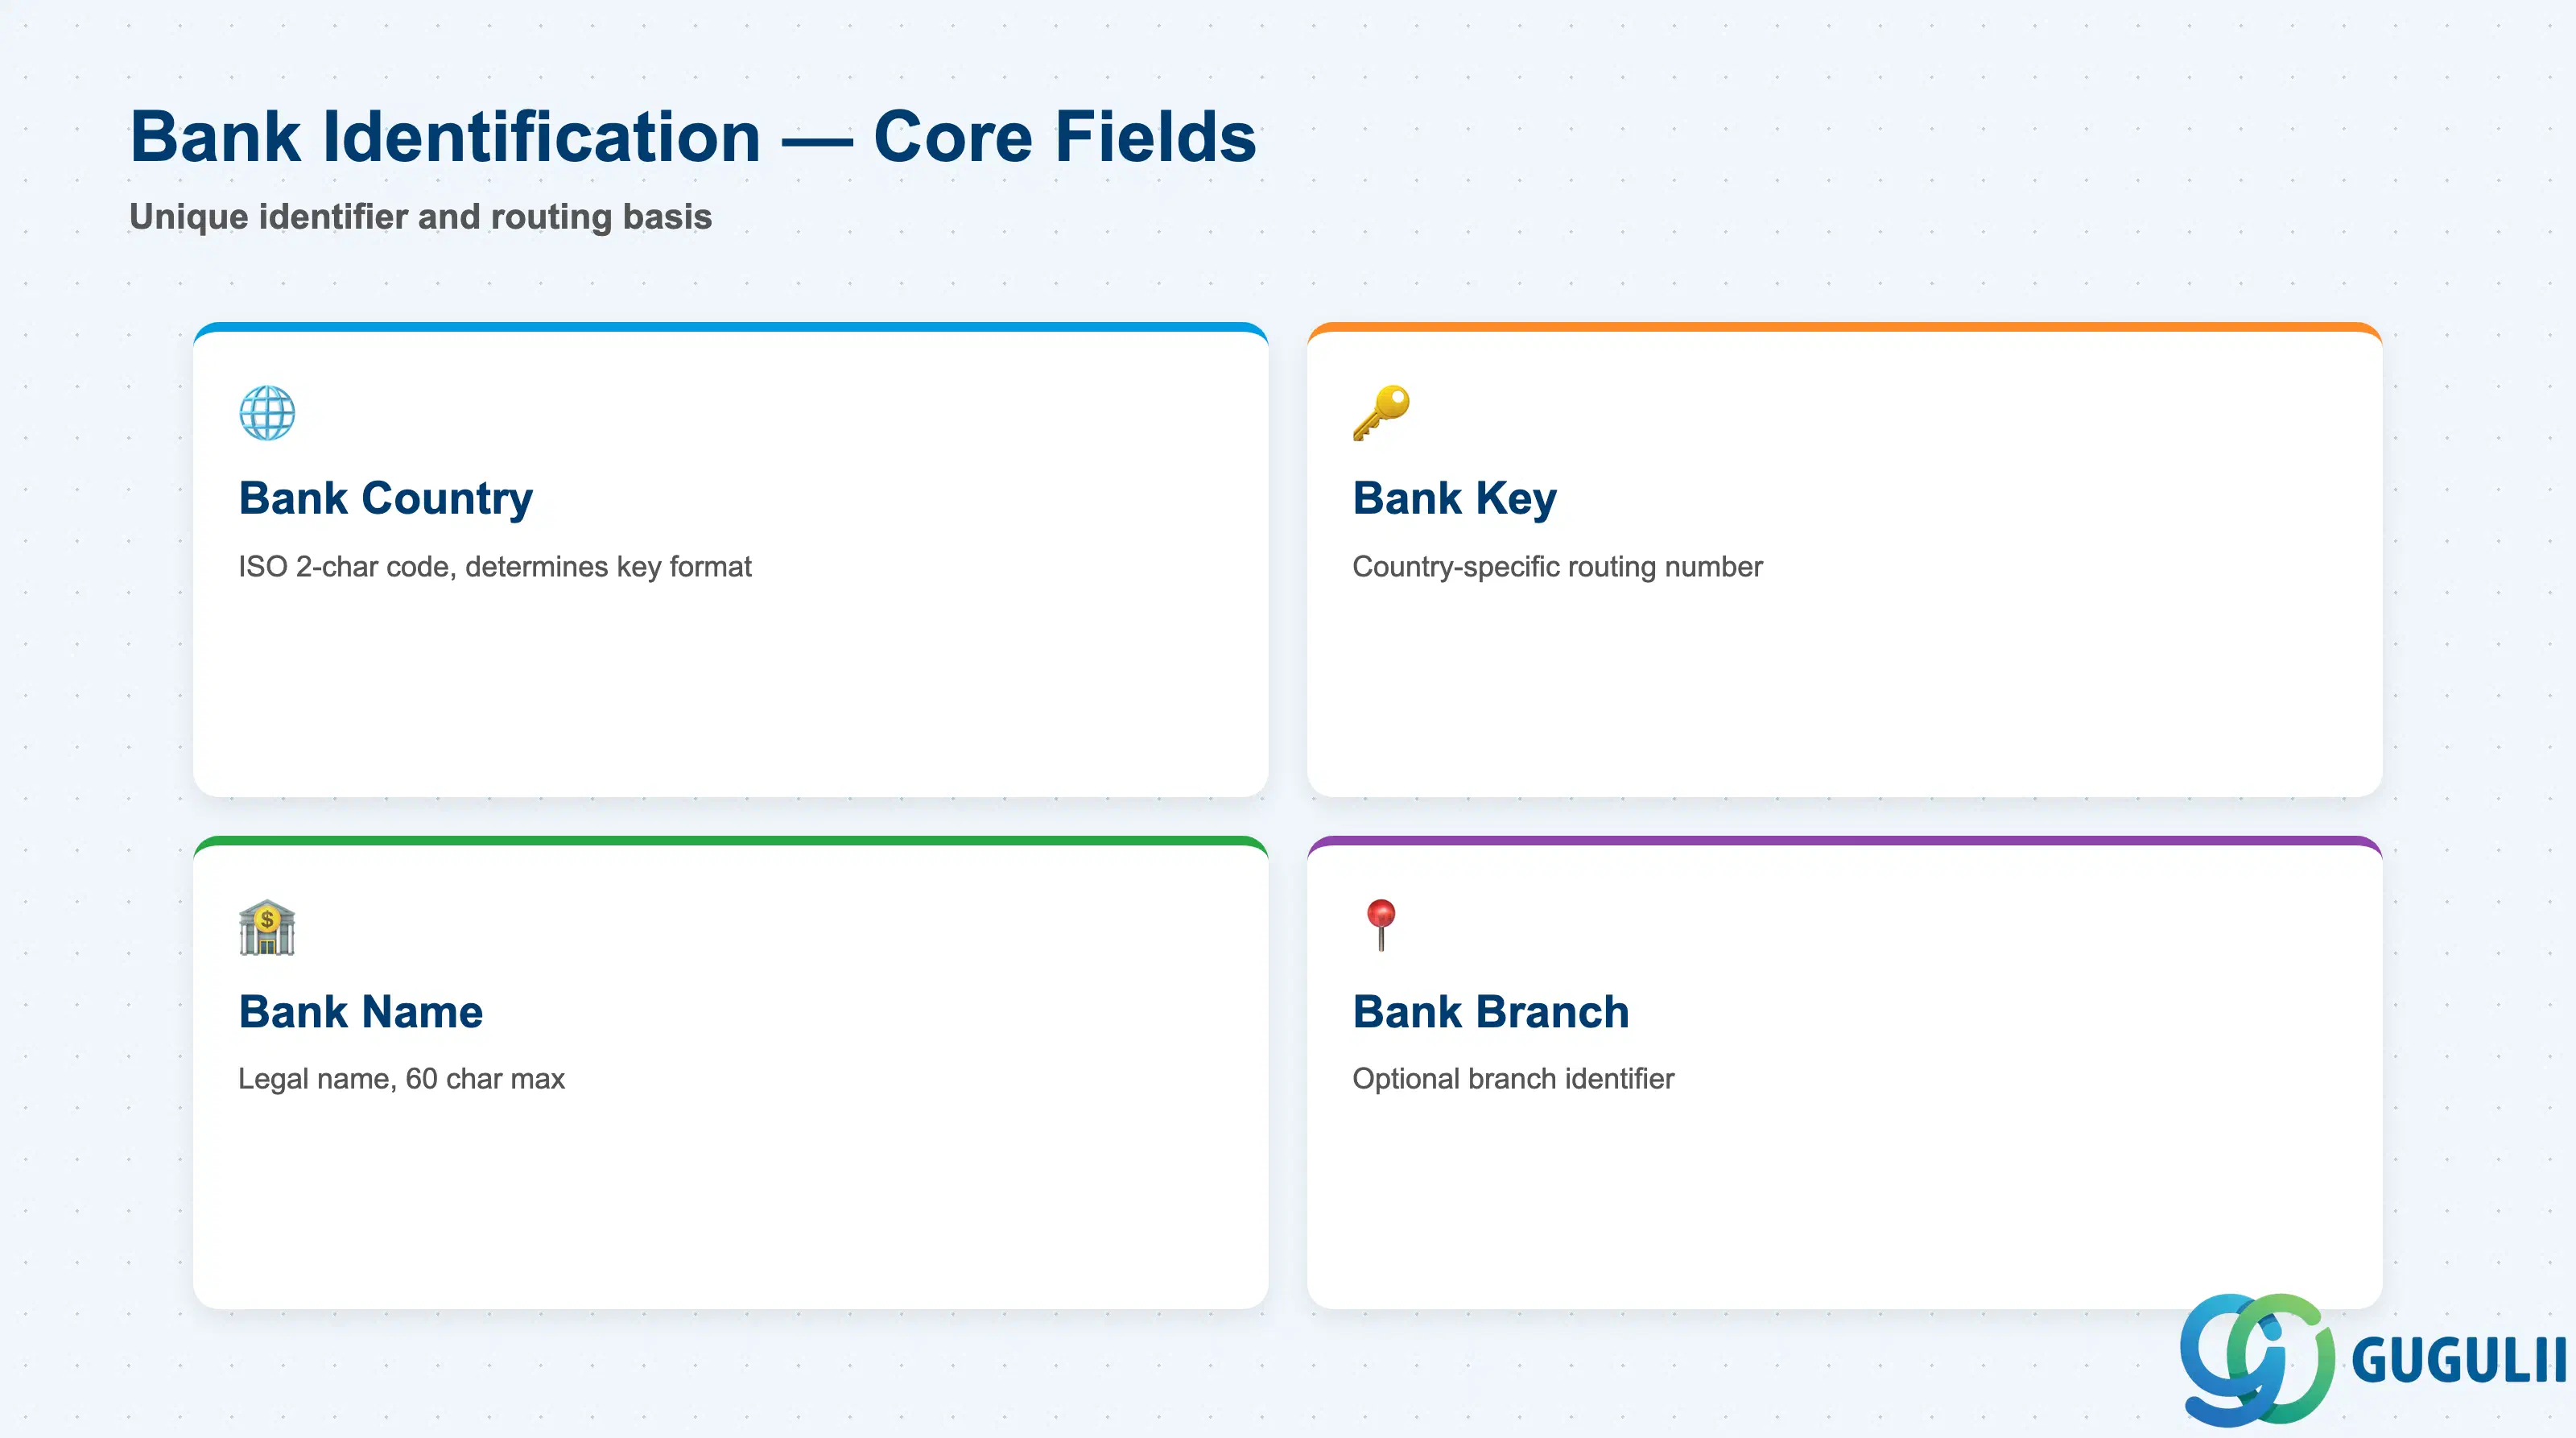The height and width of the screenshot is (1438, 2576).
Task: Click the blue top bar of Bank Country card
Action: pos(731,327)
